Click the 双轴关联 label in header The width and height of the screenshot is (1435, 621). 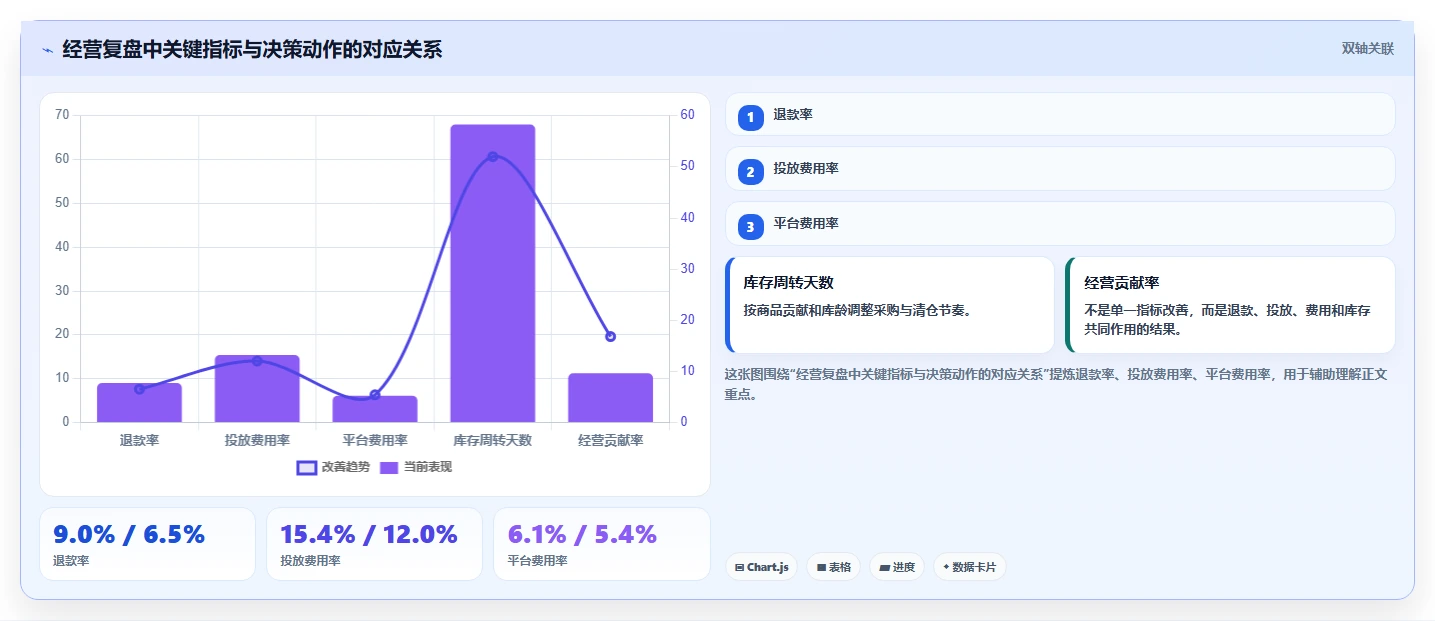coord(1367,49)
